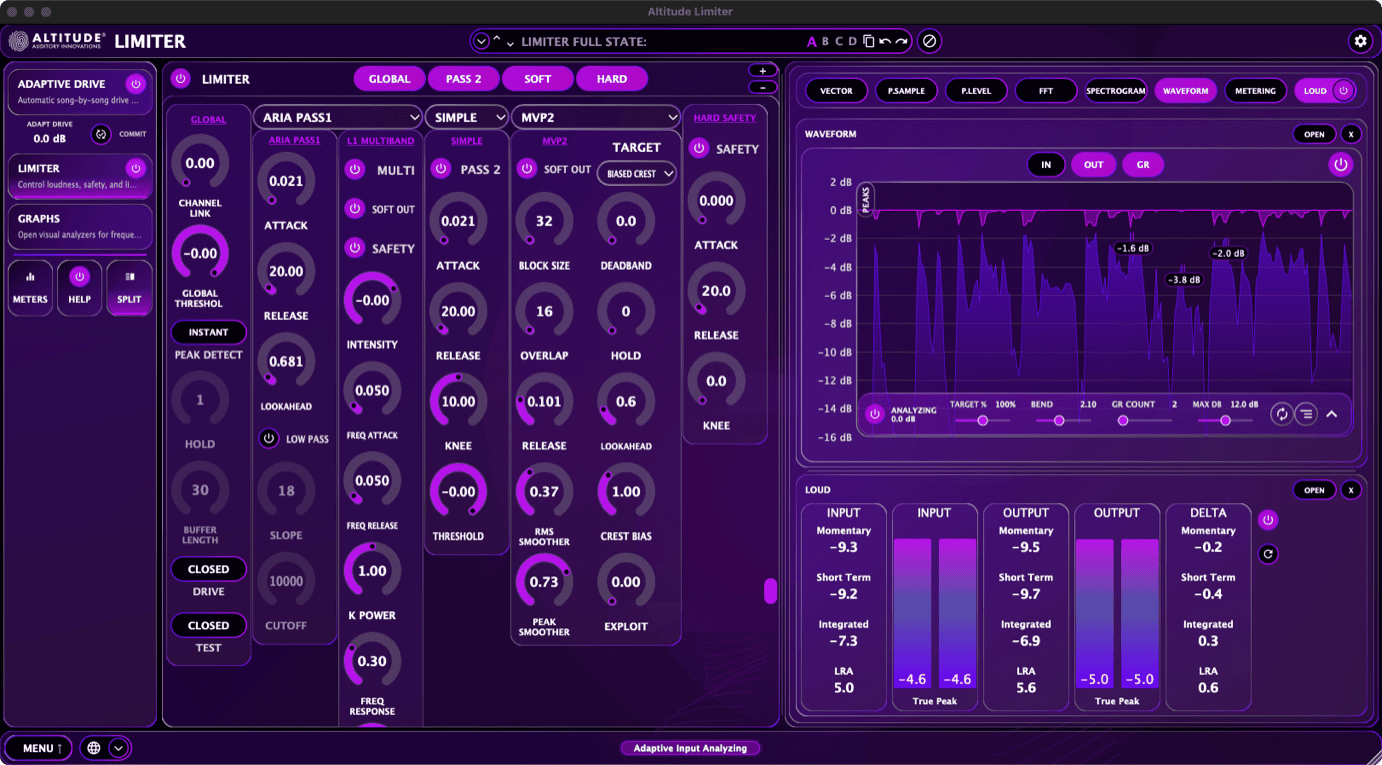Viewport: 1382px width, 765px height.
Task: Select the Metering tab
Action: [1255, 91]
